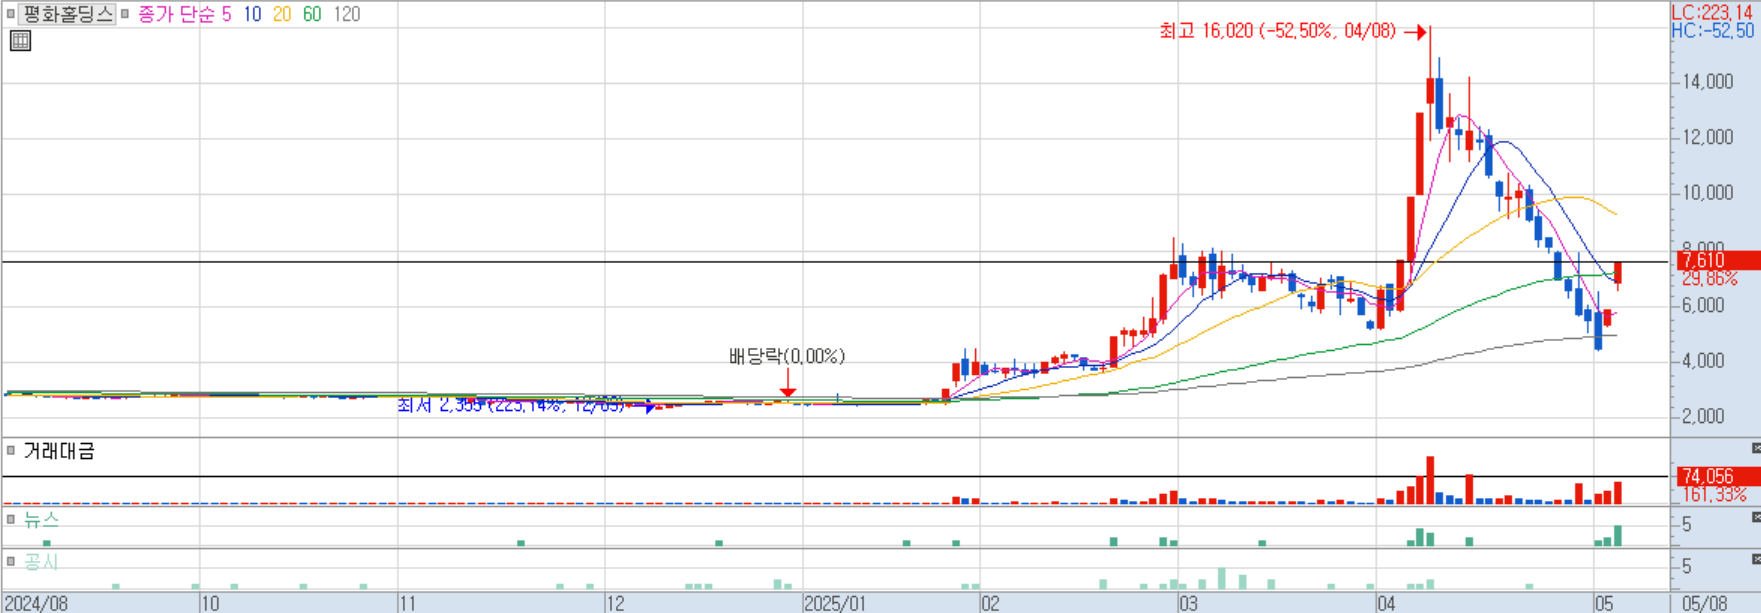Click the 12,000 price axis label
Screen dimensions: 1761x613
[x=1708, y=137]
